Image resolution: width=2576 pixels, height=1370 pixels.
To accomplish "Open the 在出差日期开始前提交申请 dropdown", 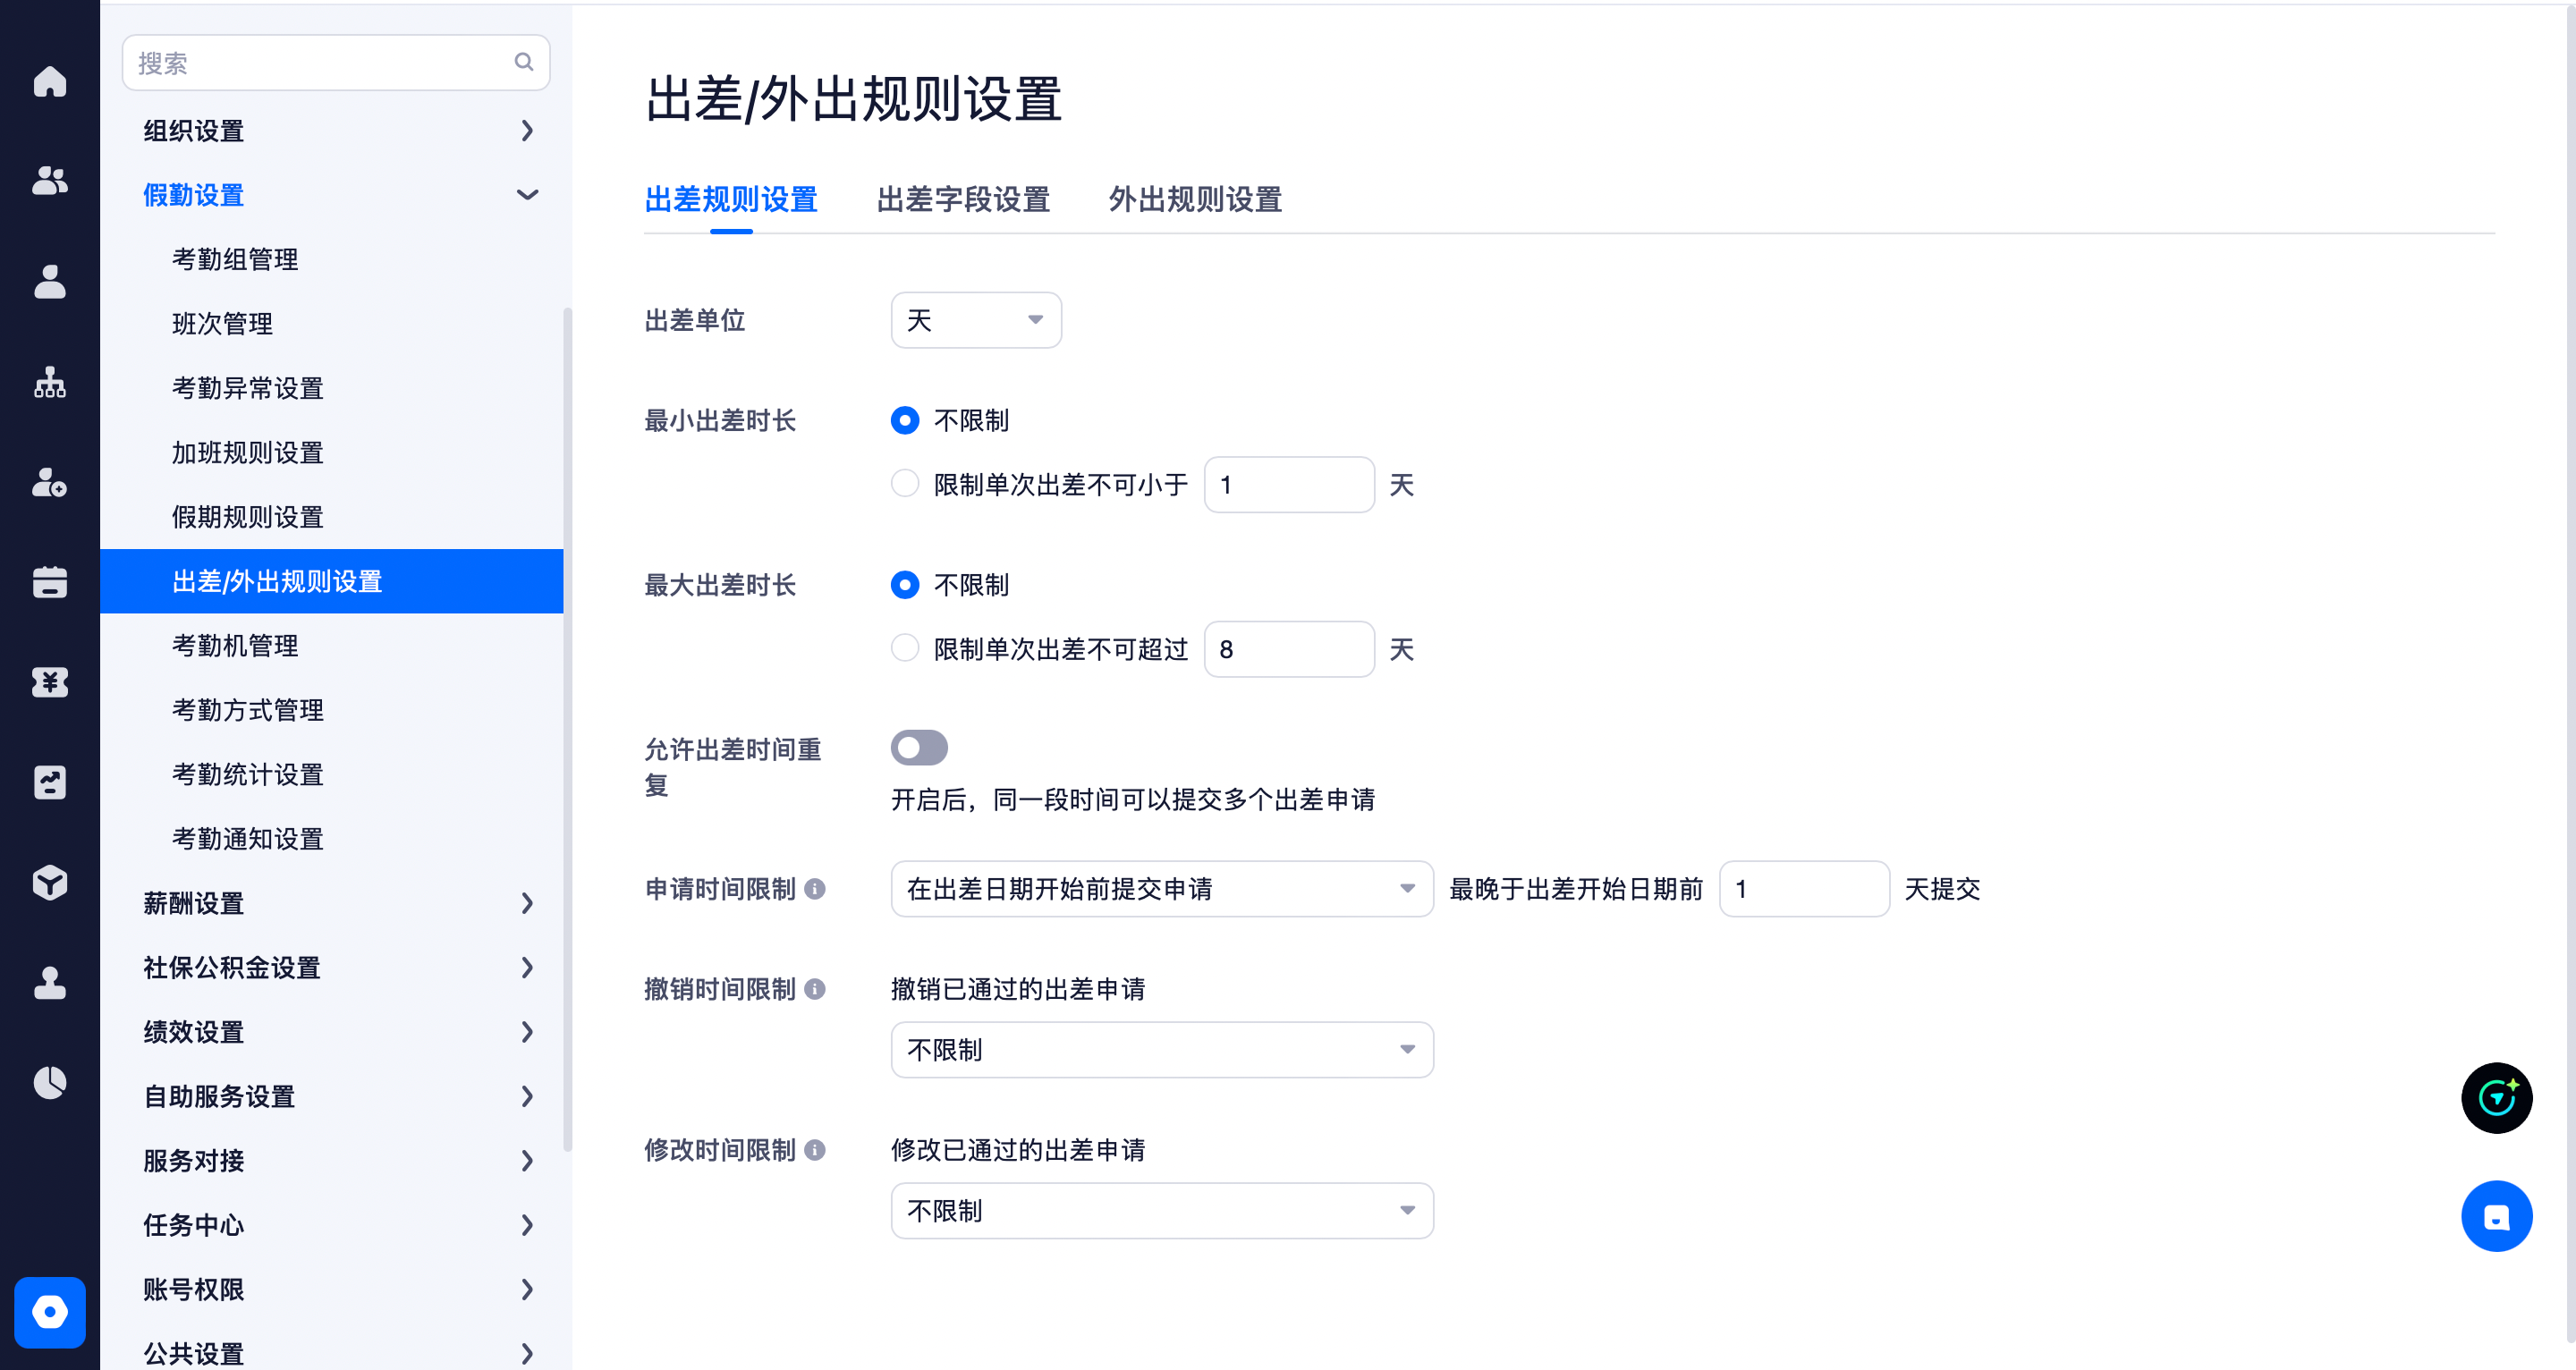I will 1162,889.
